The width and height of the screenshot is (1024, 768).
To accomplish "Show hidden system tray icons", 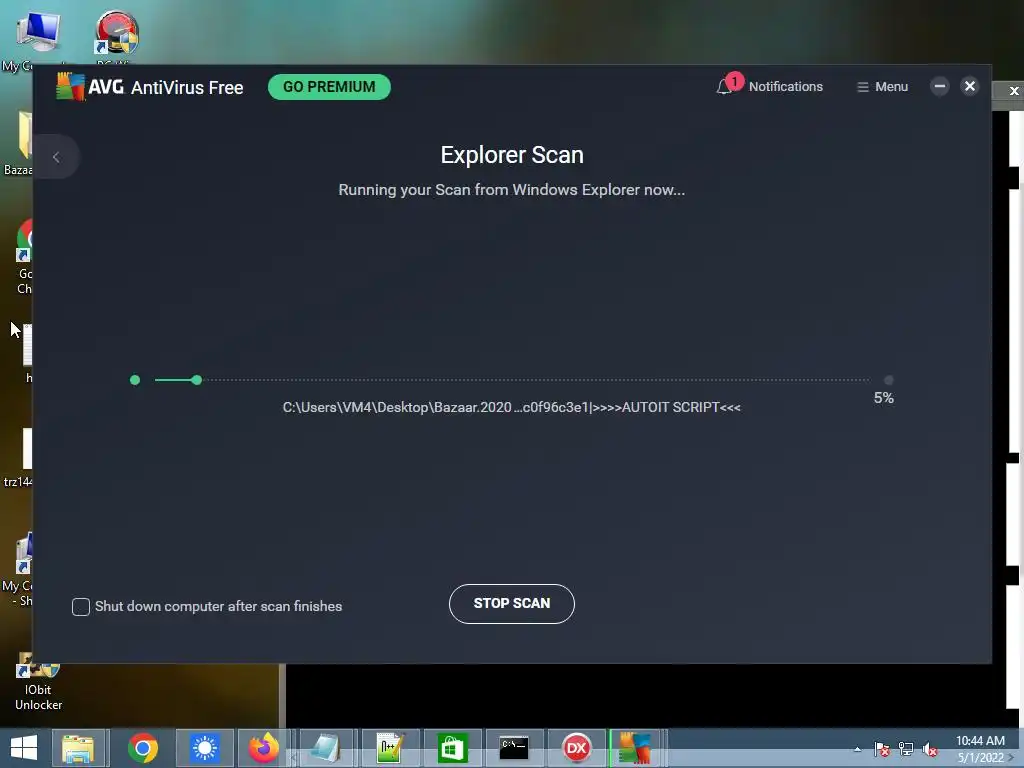I will (x=857, y=749).
